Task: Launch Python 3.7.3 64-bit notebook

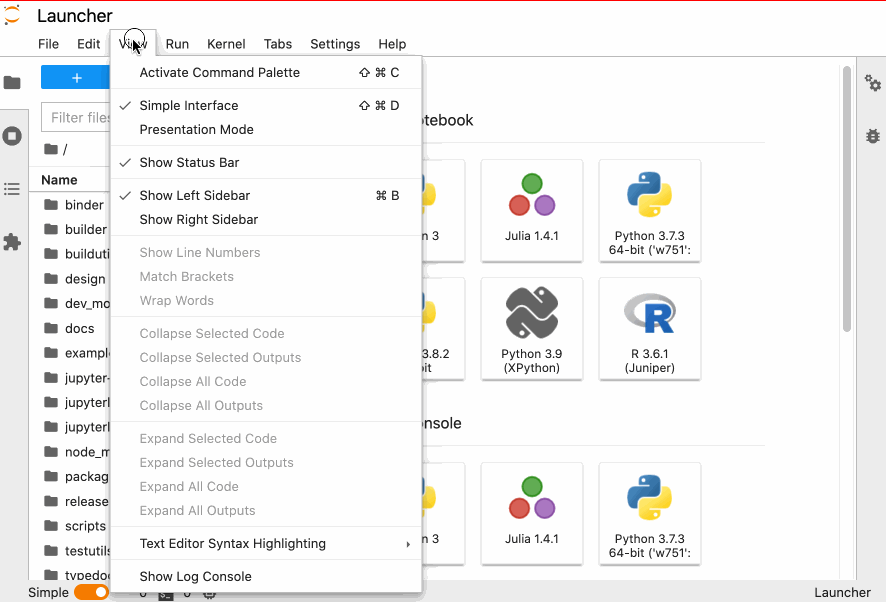Action: 650,210
